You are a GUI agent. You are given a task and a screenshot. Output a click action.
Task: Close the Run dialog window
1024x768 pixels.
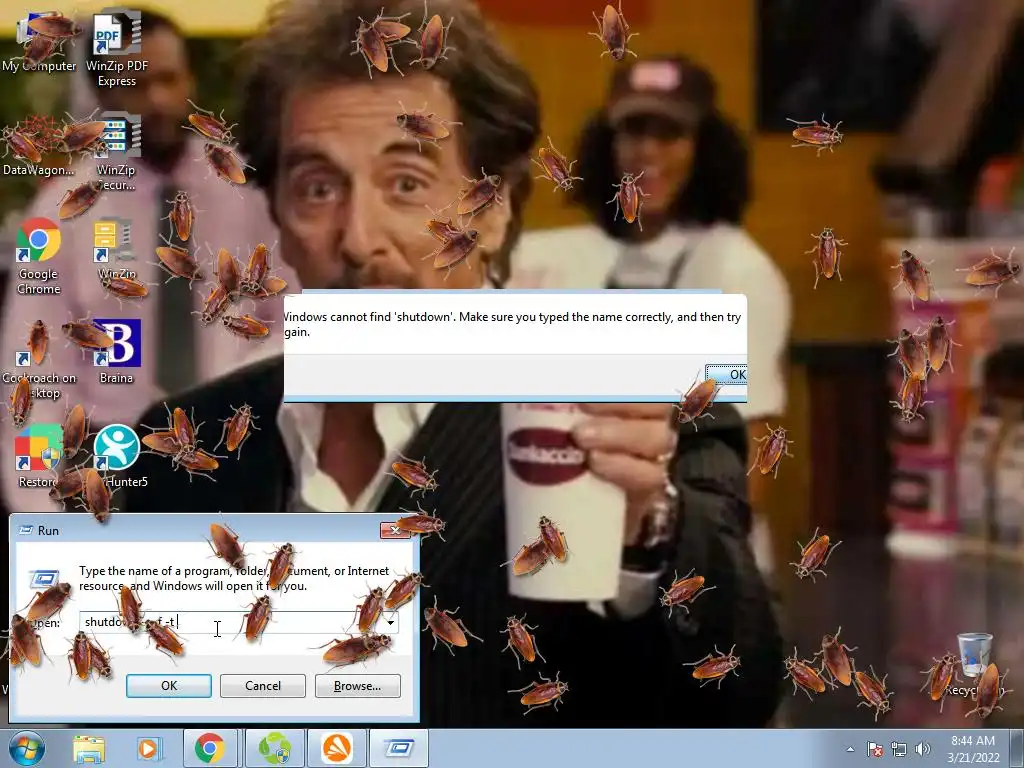395,530
